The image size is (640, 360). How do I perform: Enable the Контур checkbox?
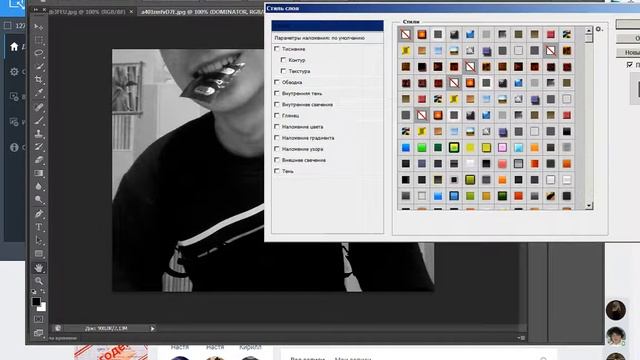tap(283, 60)
